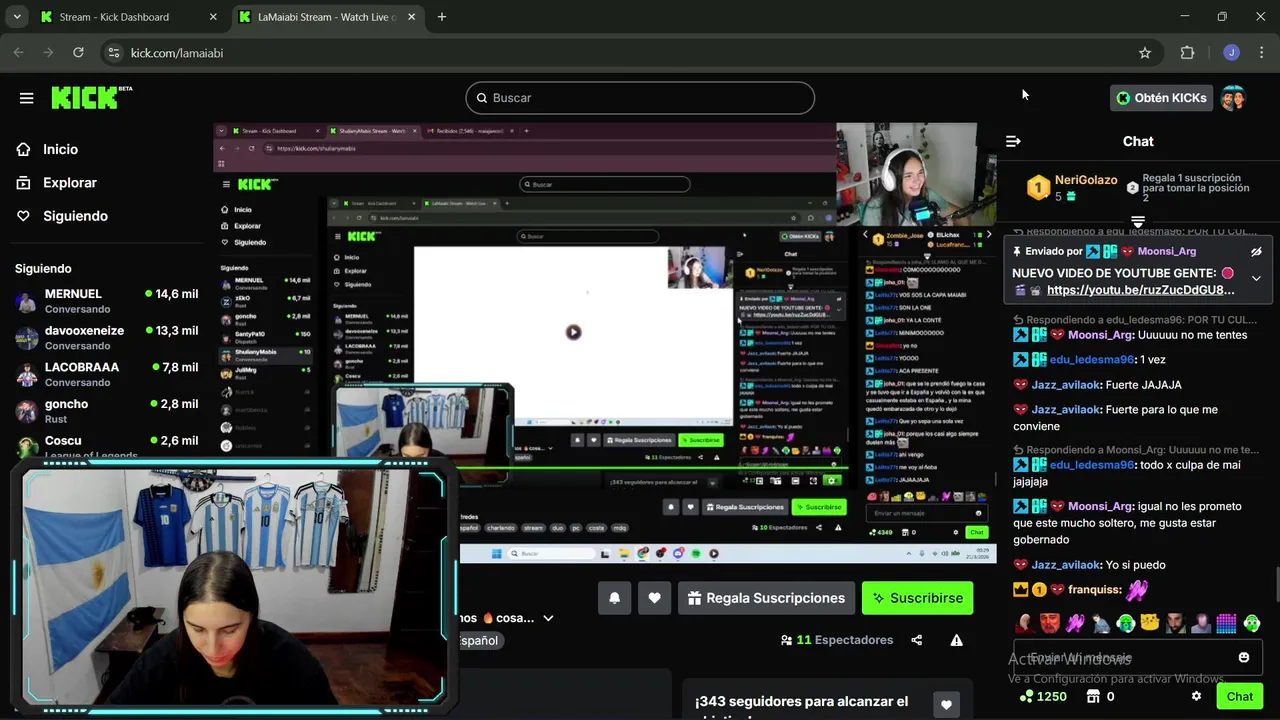Image resolution: width=1280 pixels, height=720 pixels.
Task: Click franquiss username in chat
Action: point(1093,590)
